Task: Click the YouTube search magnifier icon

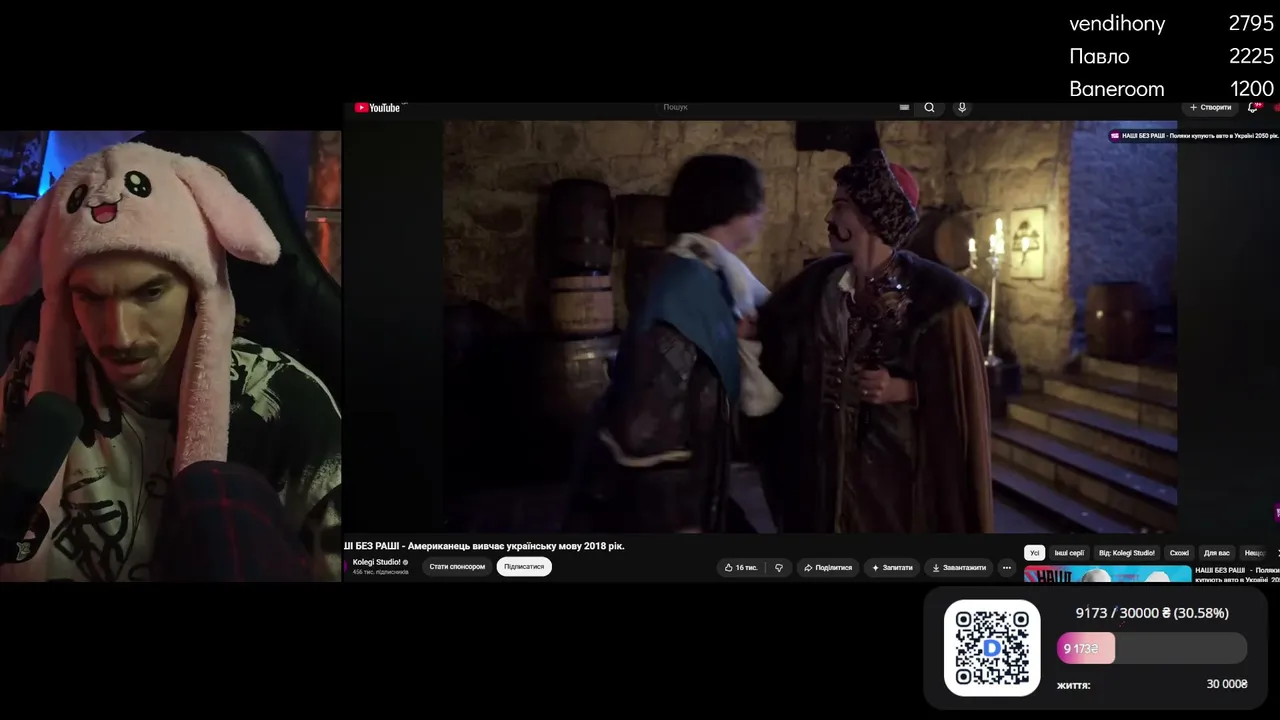Action: coord(929,108)
